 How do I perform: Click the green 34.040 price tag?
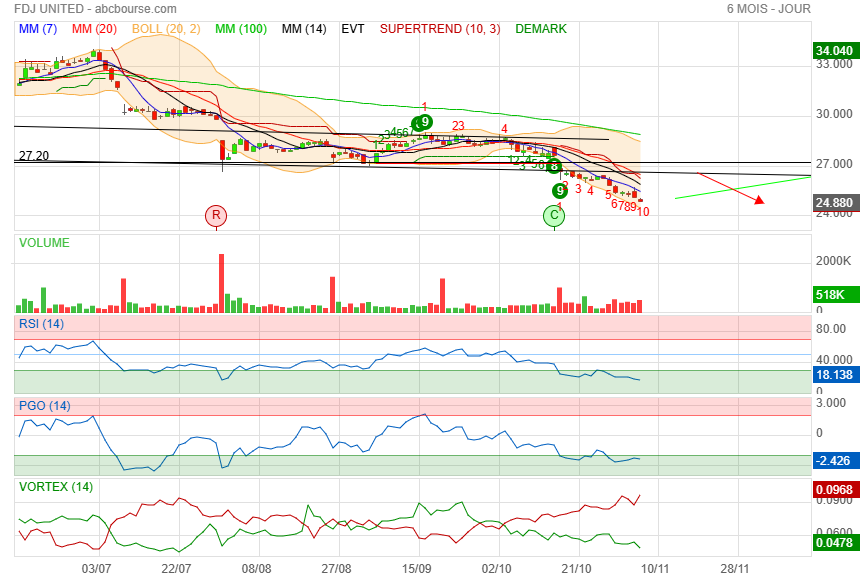click(833, 51)
